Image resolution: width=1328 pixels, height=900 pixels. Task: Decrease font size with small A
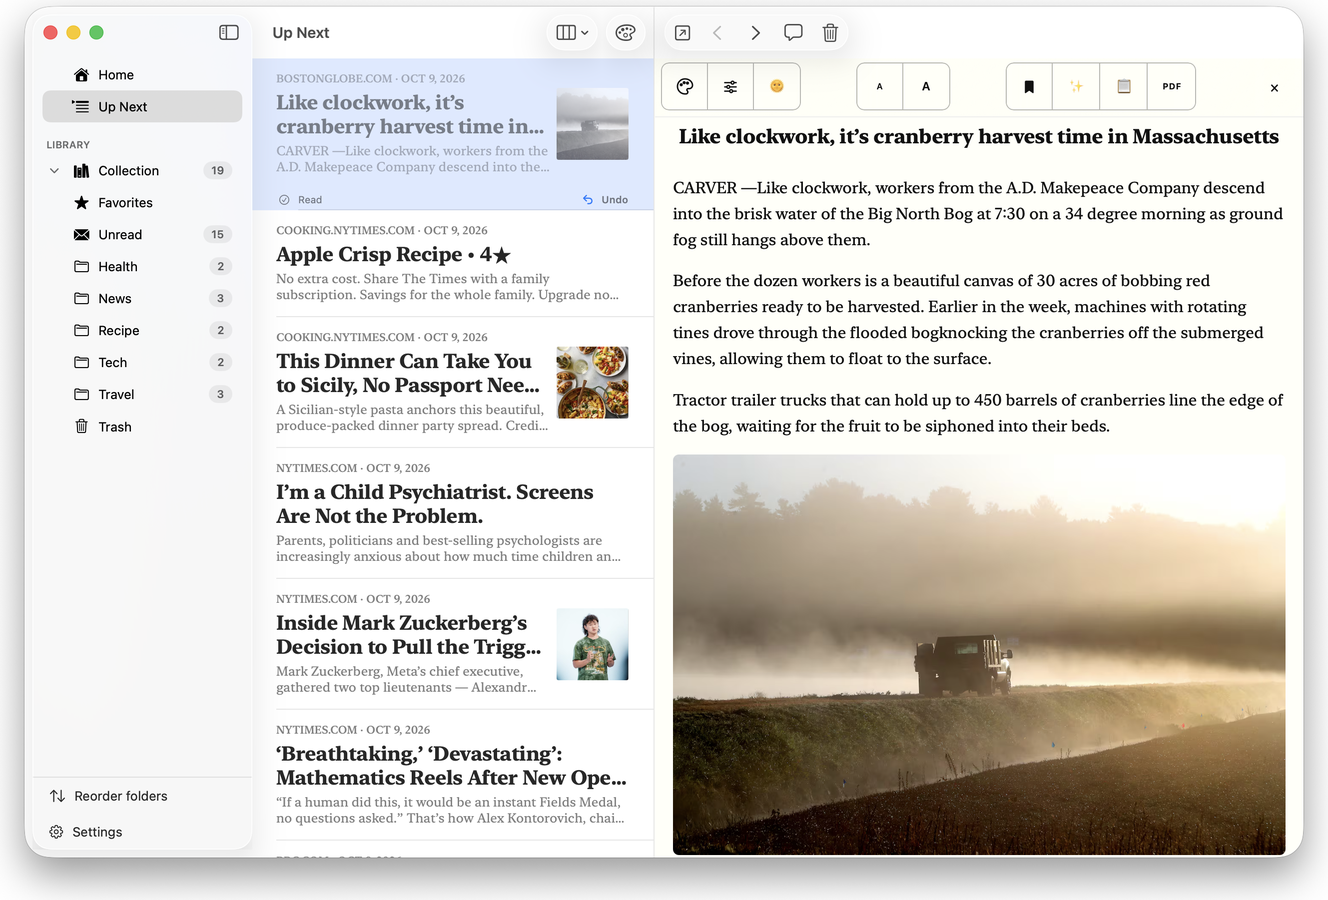880,87
